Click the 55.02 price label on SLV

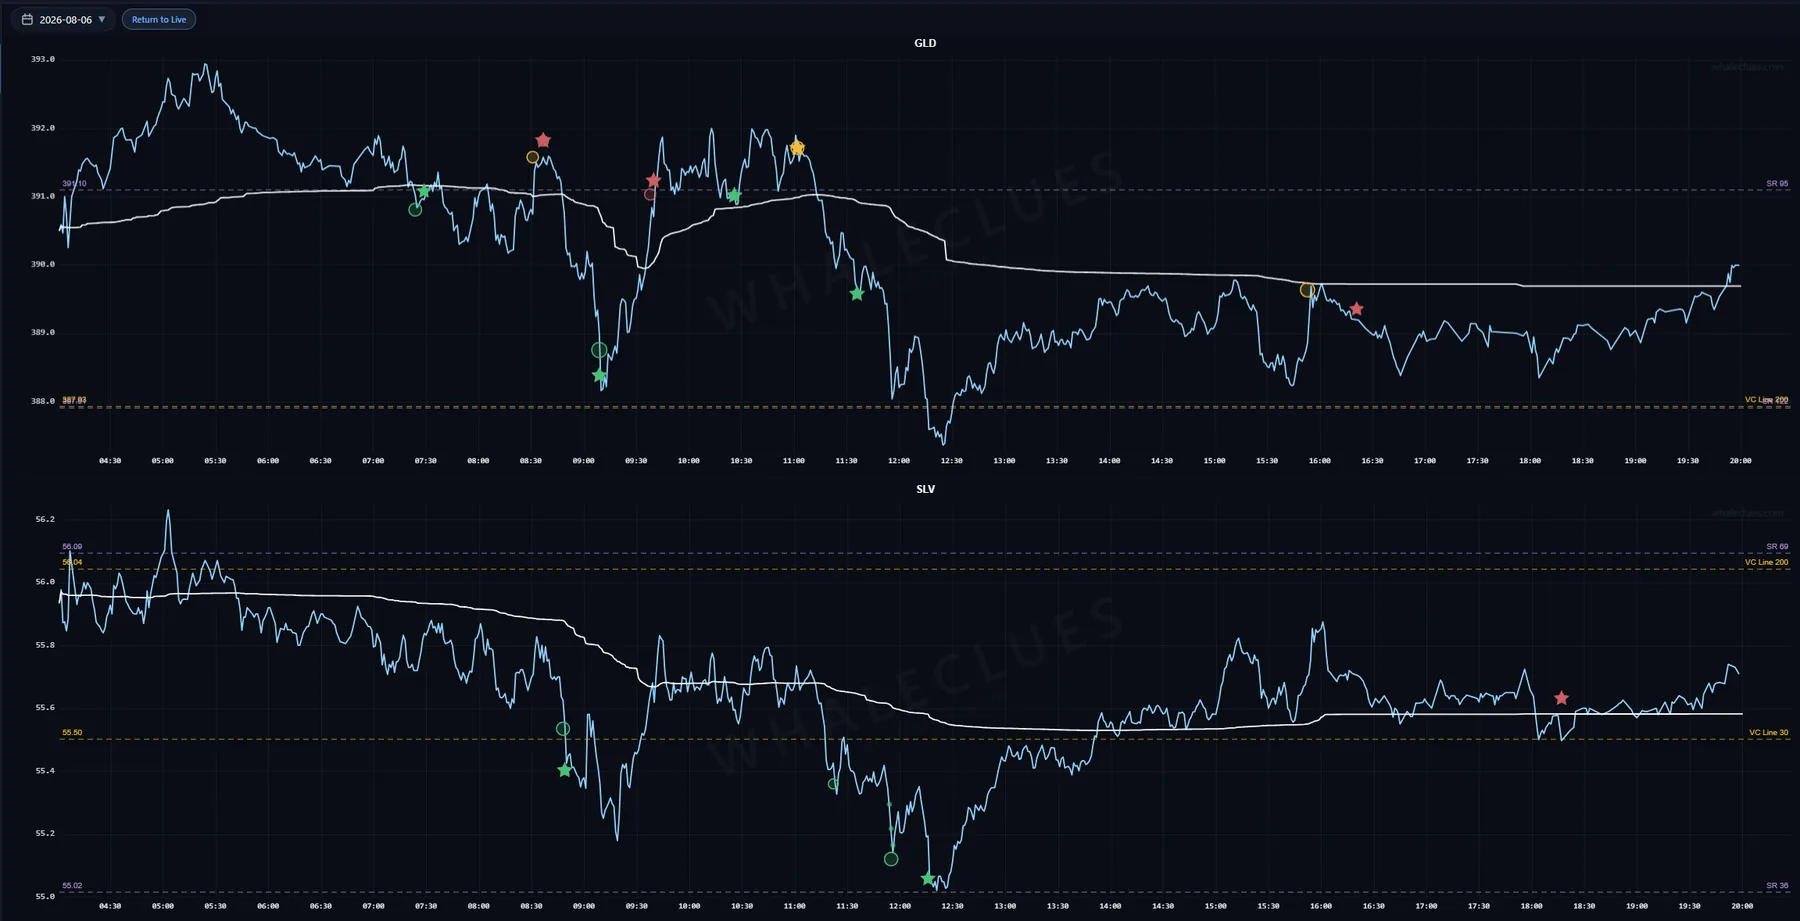[72, 886]
